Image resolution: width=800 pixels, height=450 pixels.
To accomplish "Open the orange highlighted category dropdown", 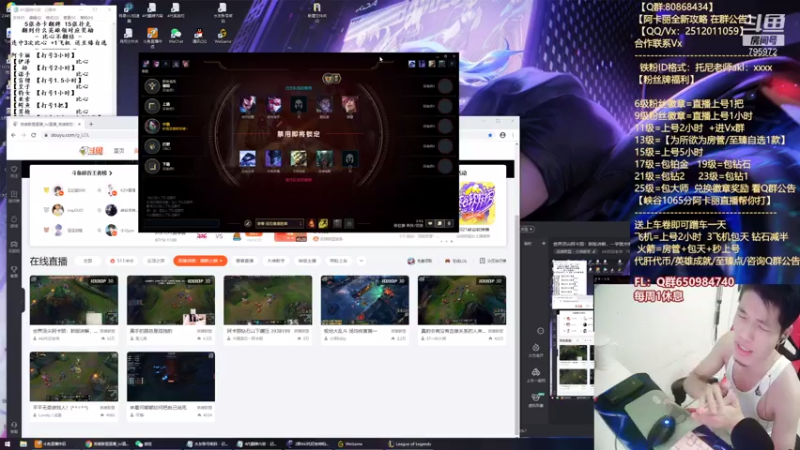I will pyautogui.click(x=200, y=261).
